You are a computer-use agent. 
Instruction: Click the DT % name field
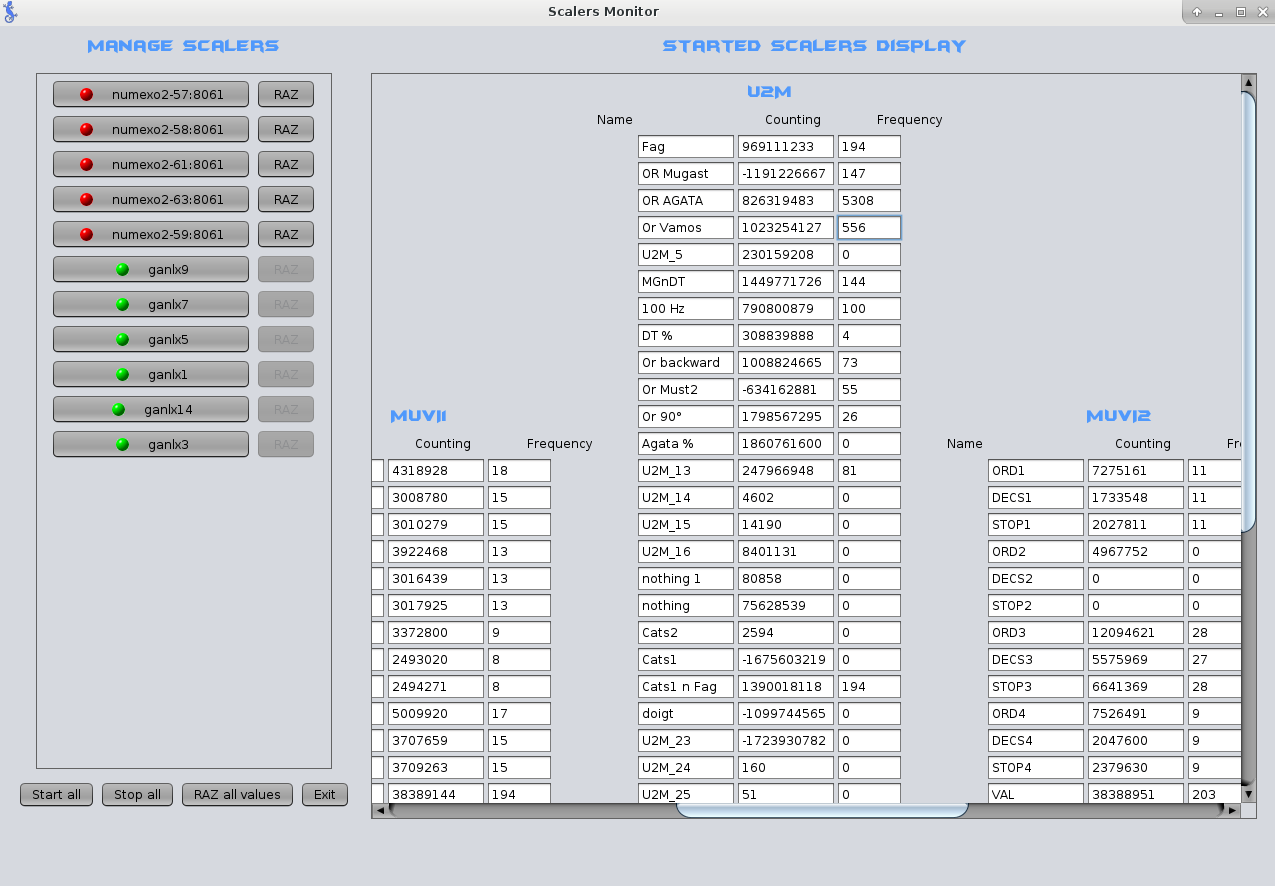[686, 336]
